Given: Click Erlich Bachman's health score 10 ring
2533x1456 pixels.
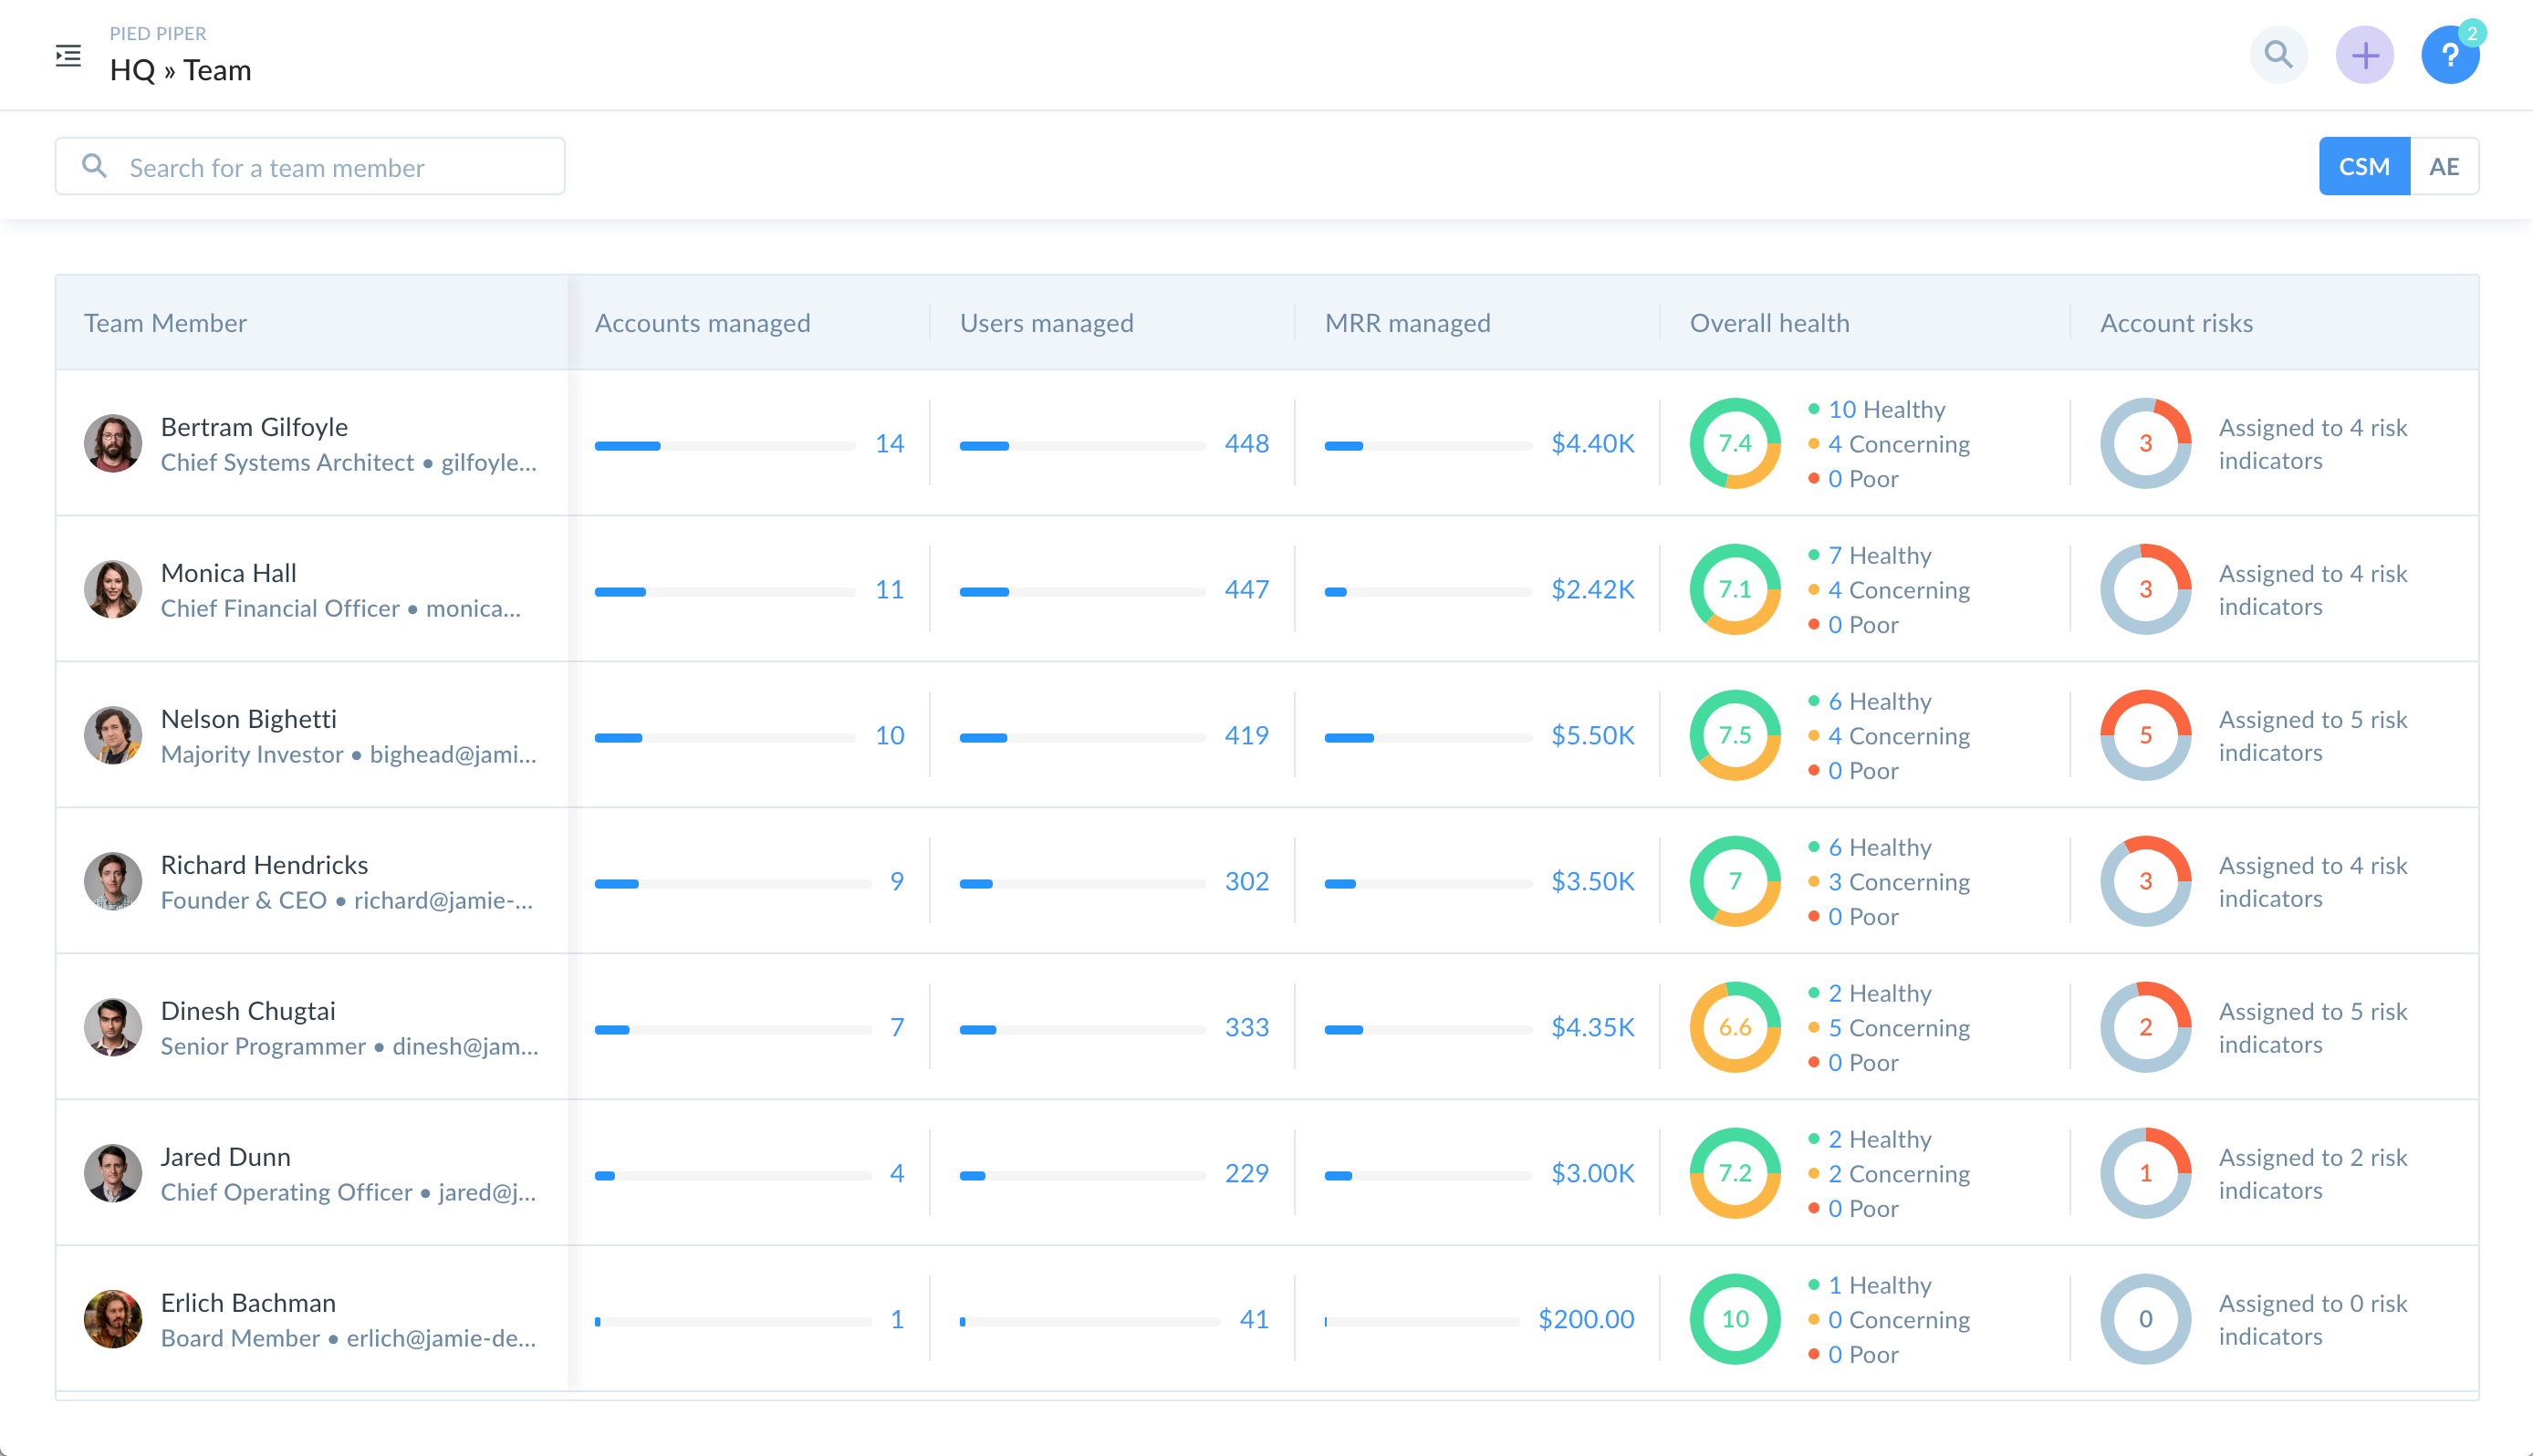Looking at the screenshot, I should tap(1734, 1319).
